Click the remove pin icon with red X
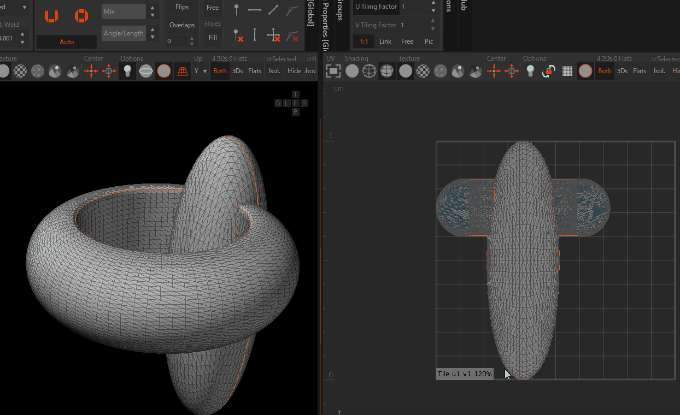The width and height of the screenshot is (680, 415). point(238,36)
